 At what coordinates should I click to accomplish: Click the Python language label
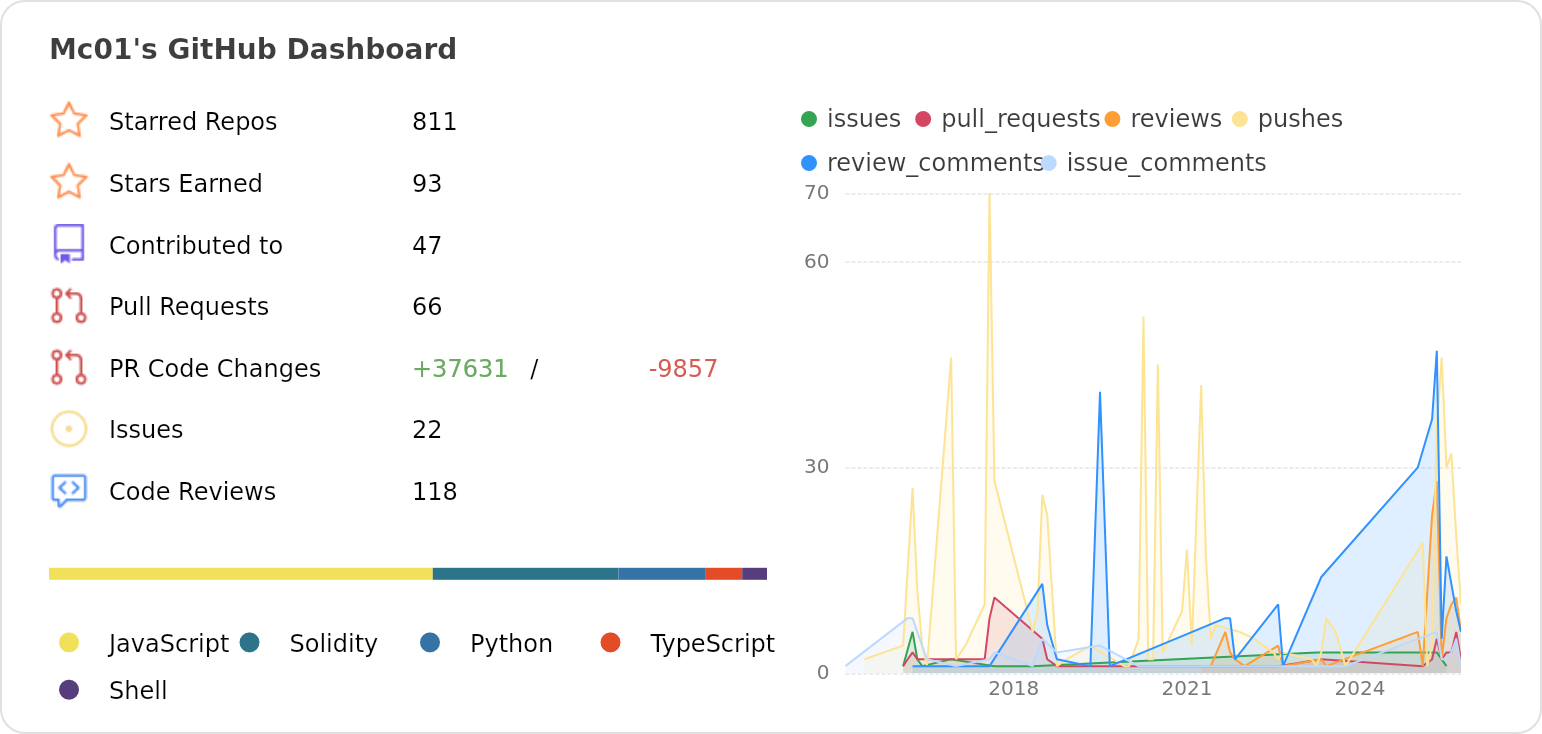(x=511, y=644)
